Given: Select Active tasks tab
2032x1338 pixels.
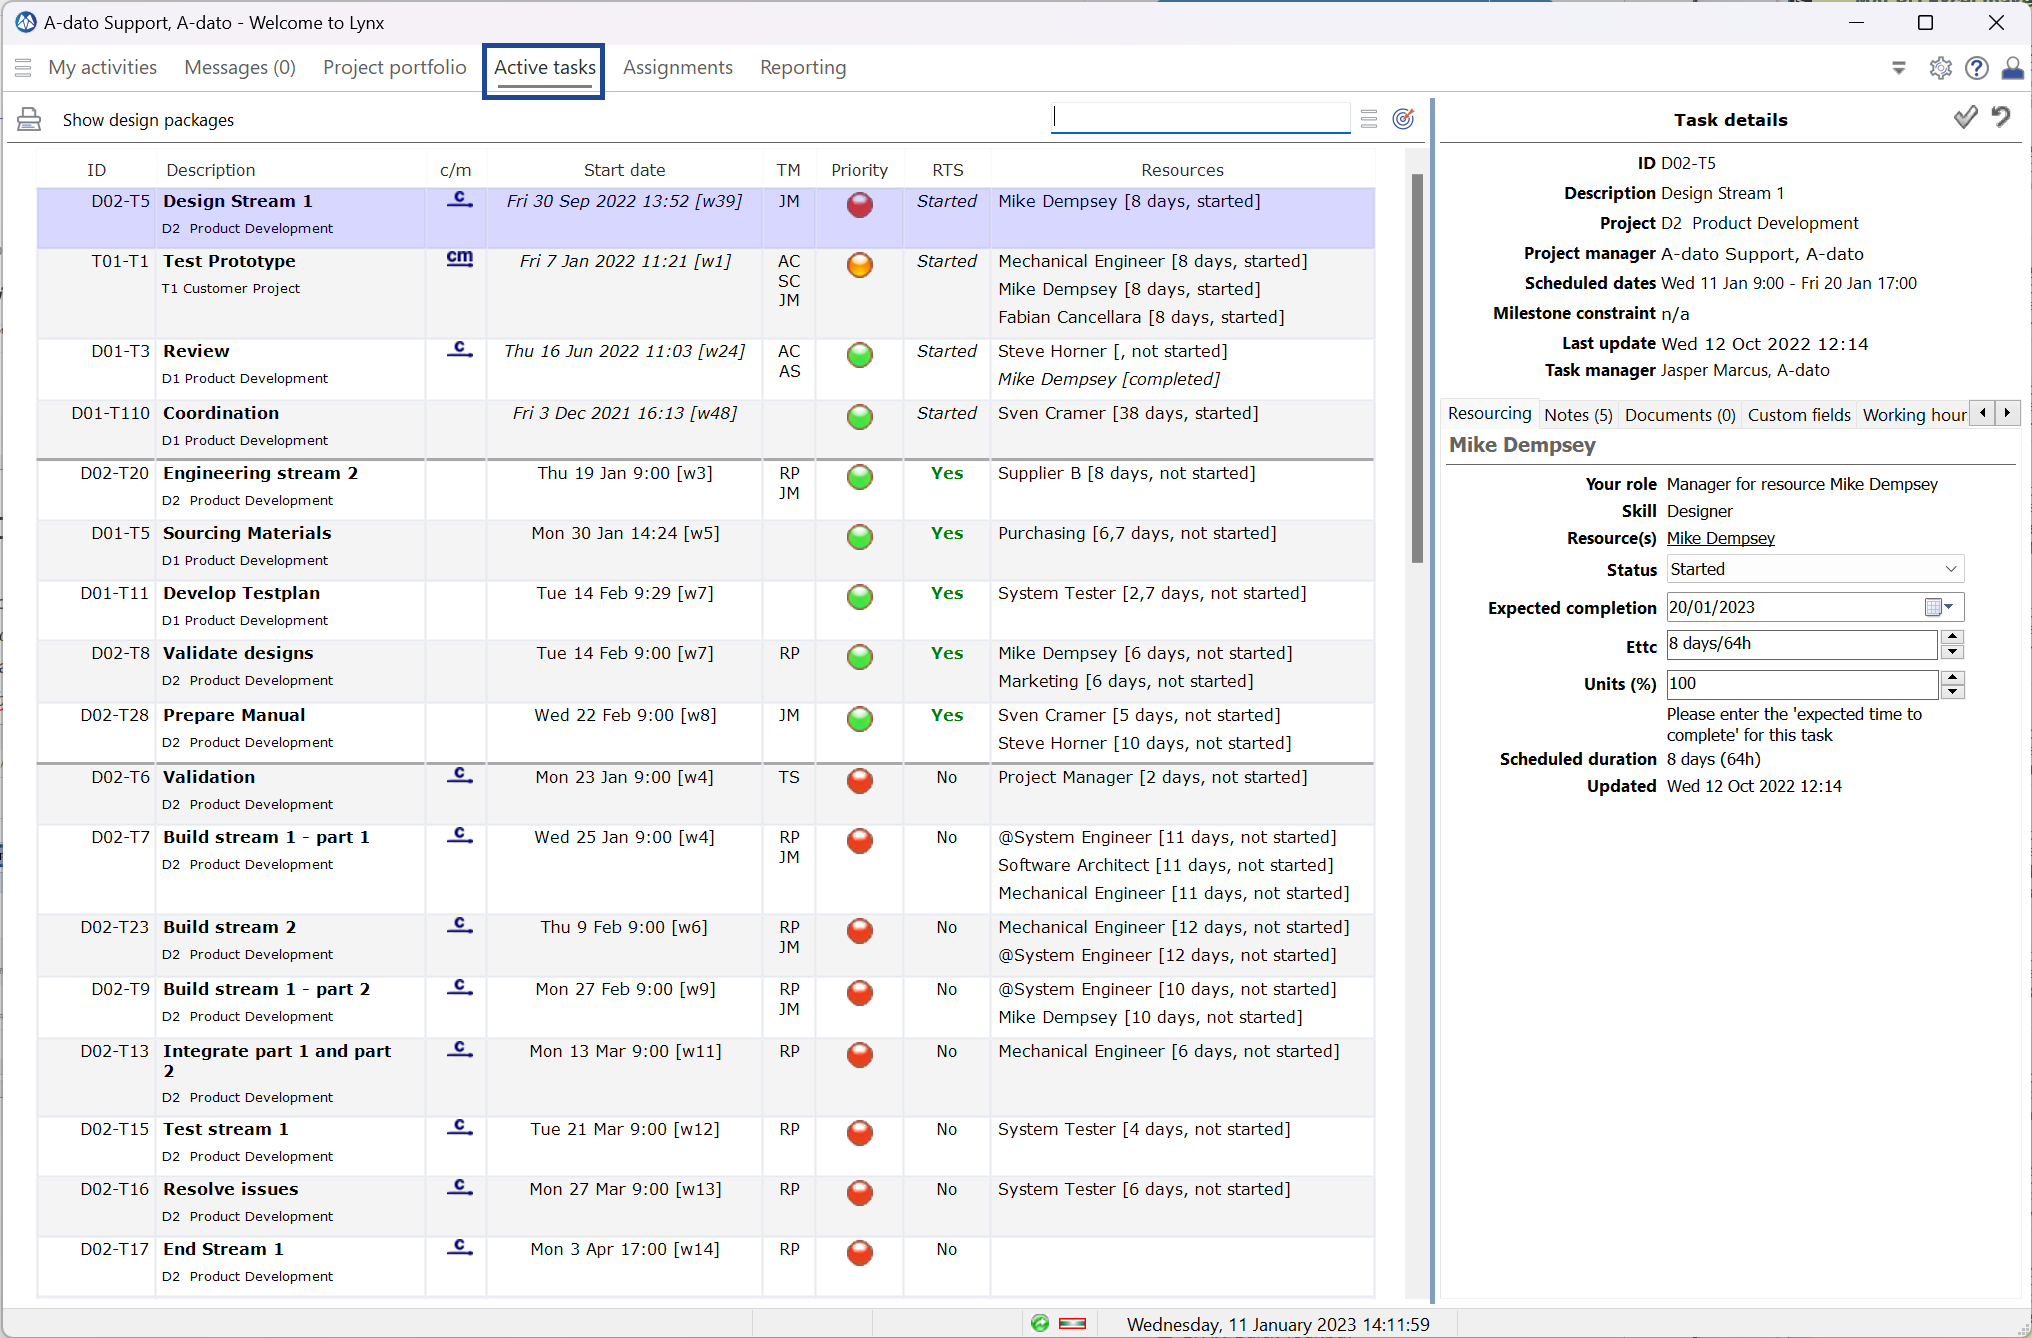Looking at the screenshot, I should point(545,68).
